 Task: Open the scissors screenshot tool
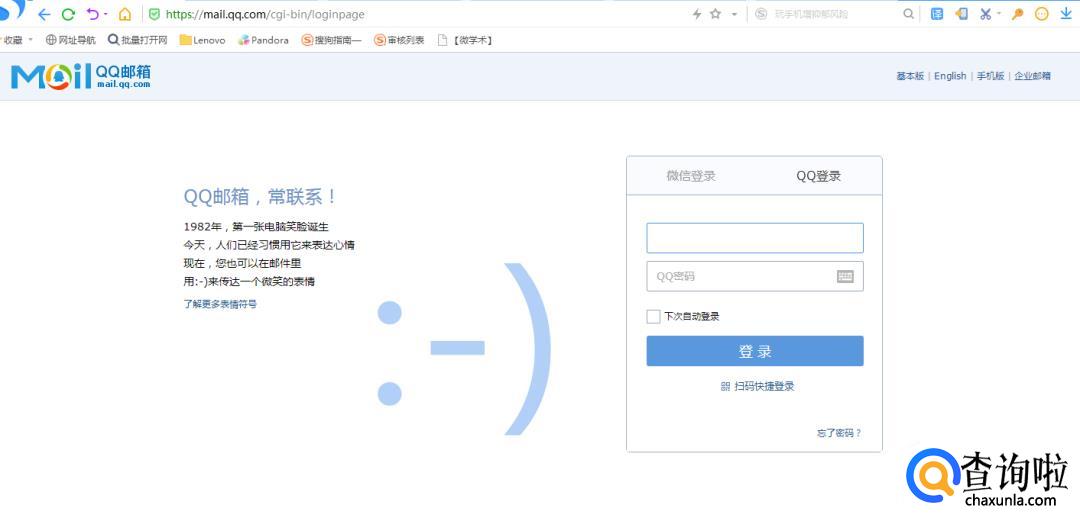click(x=986, y=14)
